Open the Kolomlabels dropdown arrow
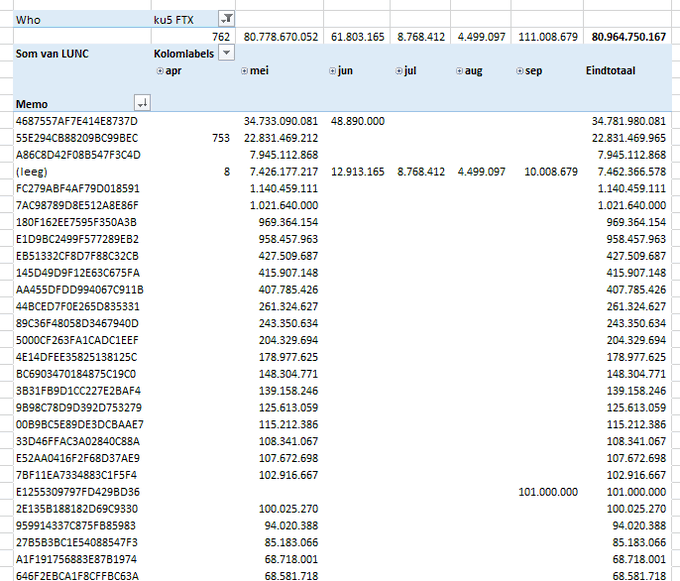The width and height of the screenshot is (680, 581). tap(226, 53)
